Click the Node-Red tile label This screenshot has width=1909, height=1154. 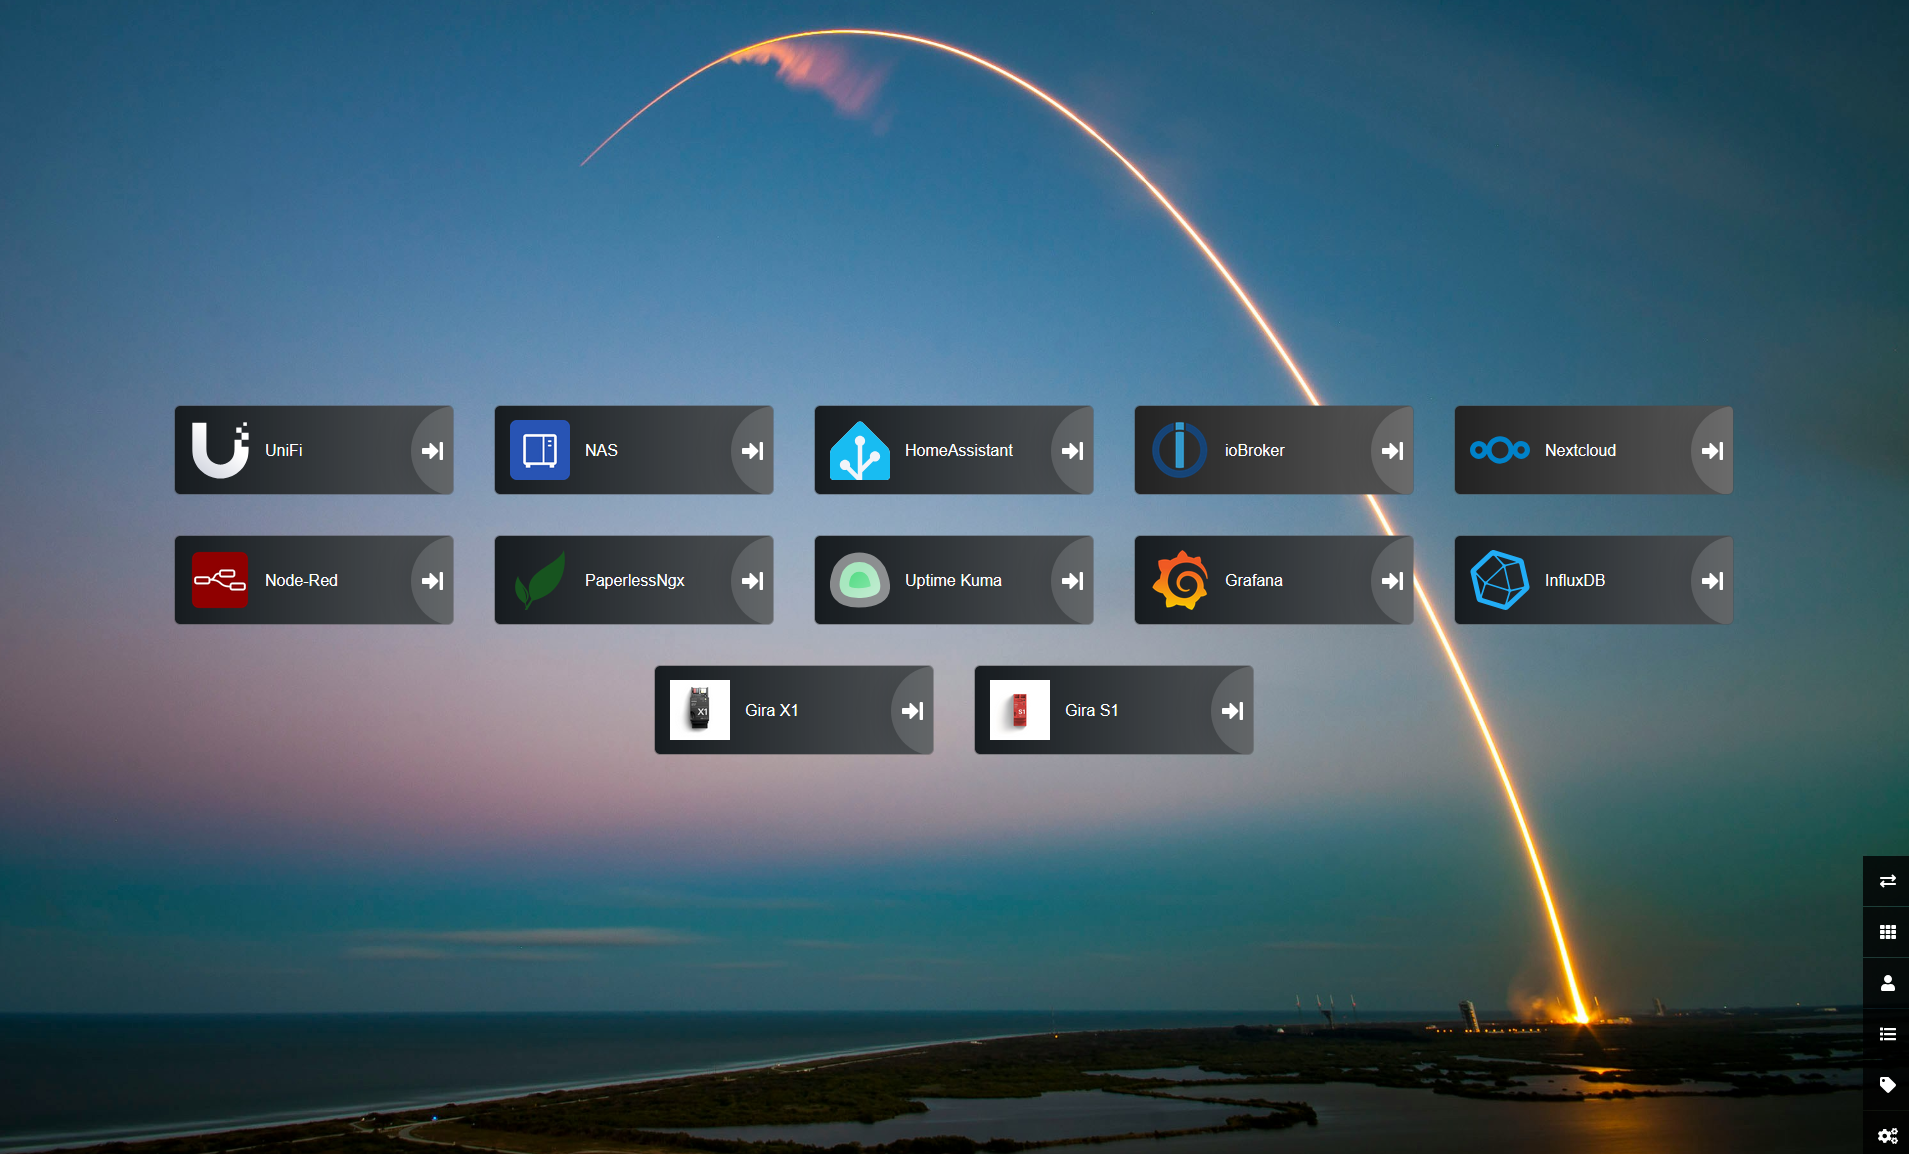301,580
